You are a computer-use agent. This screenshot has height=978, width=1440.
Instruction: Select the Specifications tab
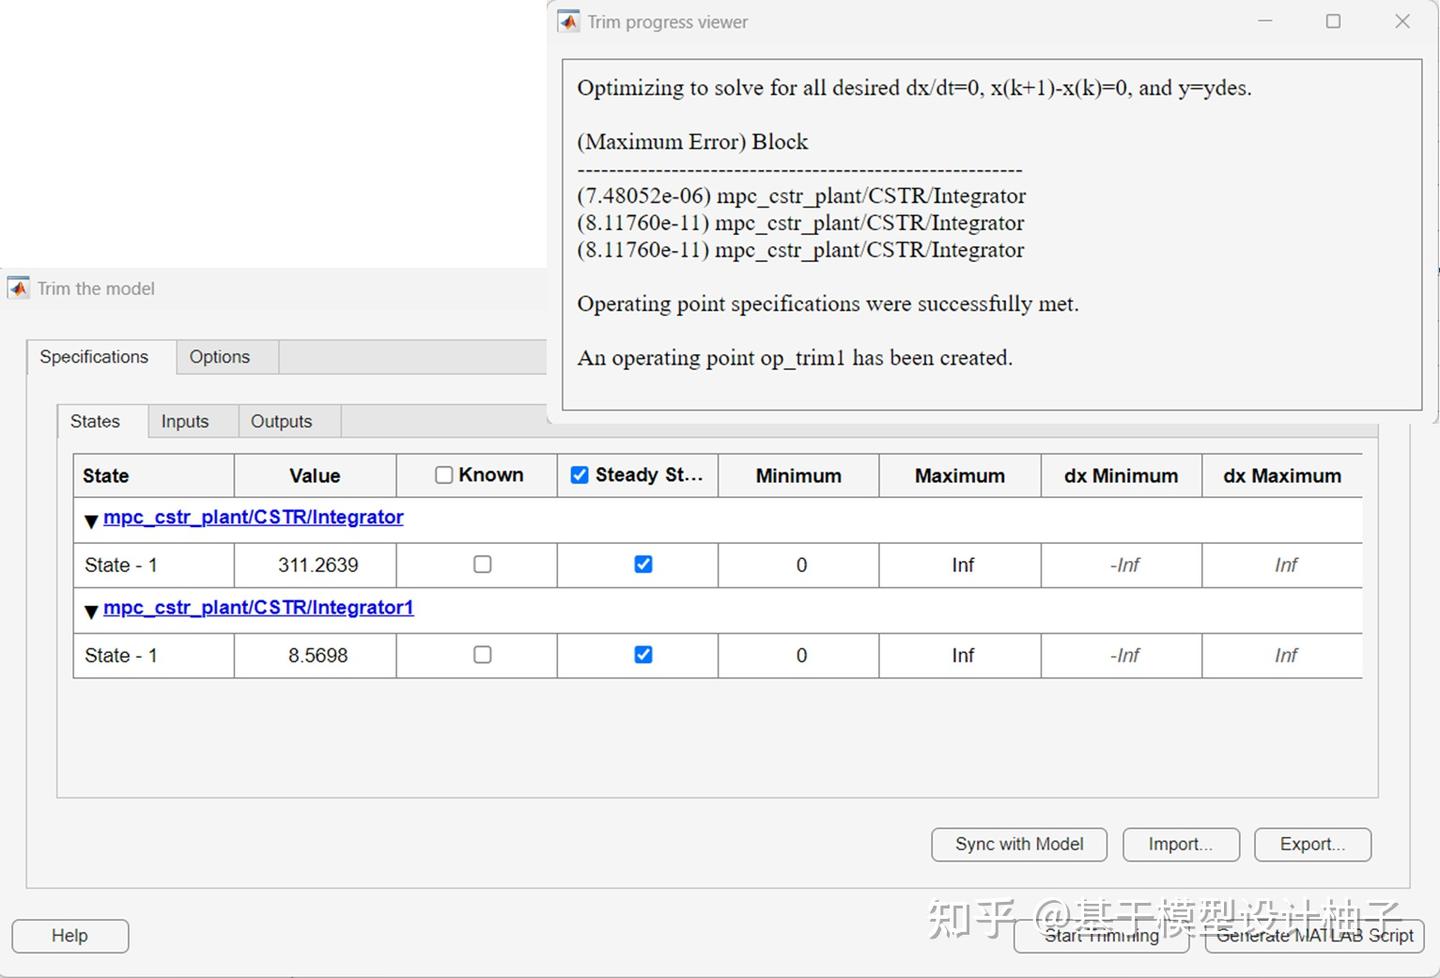coord(93,356)
